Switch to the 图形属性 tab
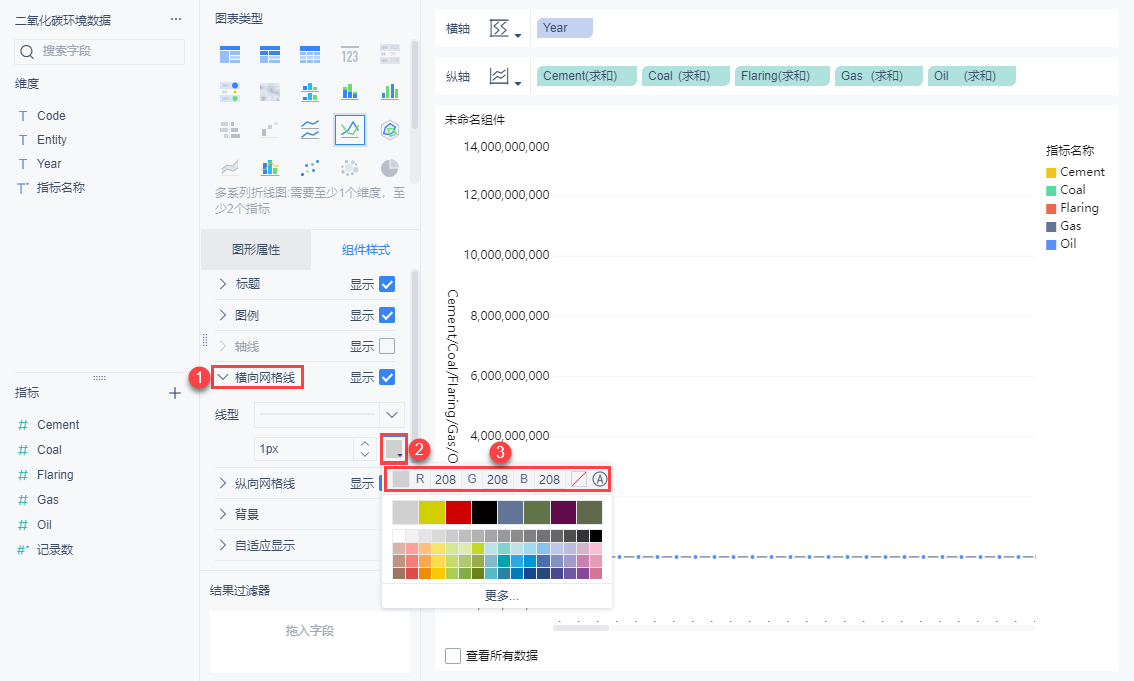The height and width of the screenshot is (681, 1134). click(256, 249)
